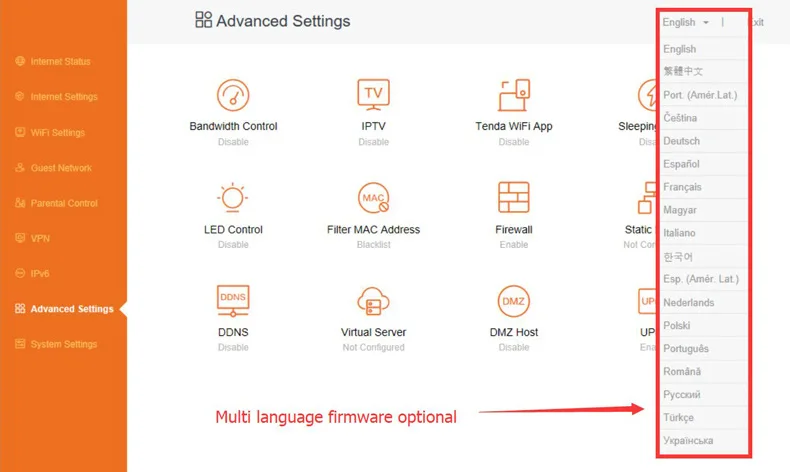
Task: Click the Tenda WiFi App icon
Action: pyautogui.click(x=514, y=95)
